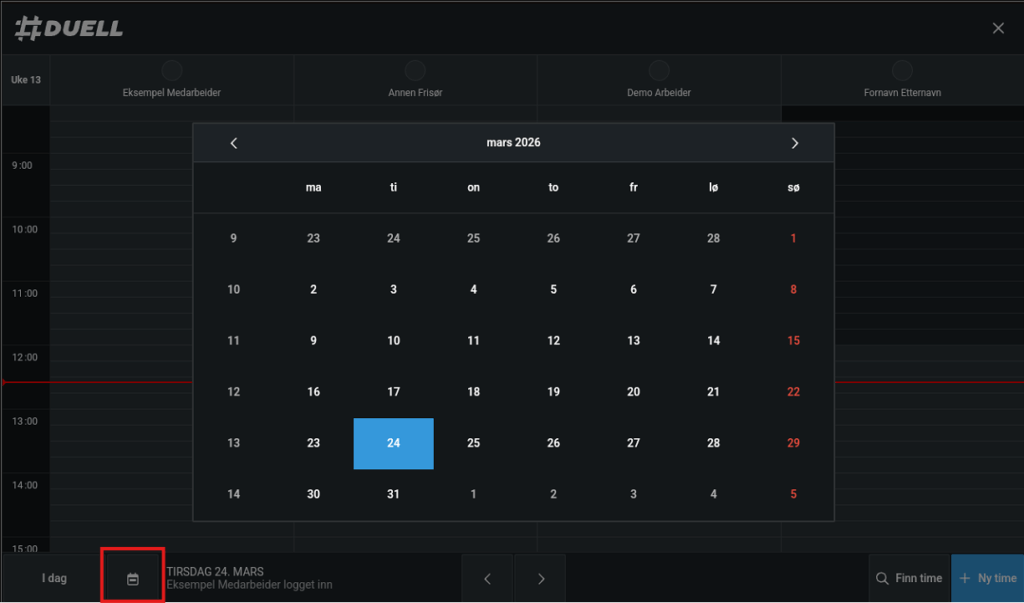
Task: Click Demo Arbeider avatar circle
Action: (x=659, y=70)
